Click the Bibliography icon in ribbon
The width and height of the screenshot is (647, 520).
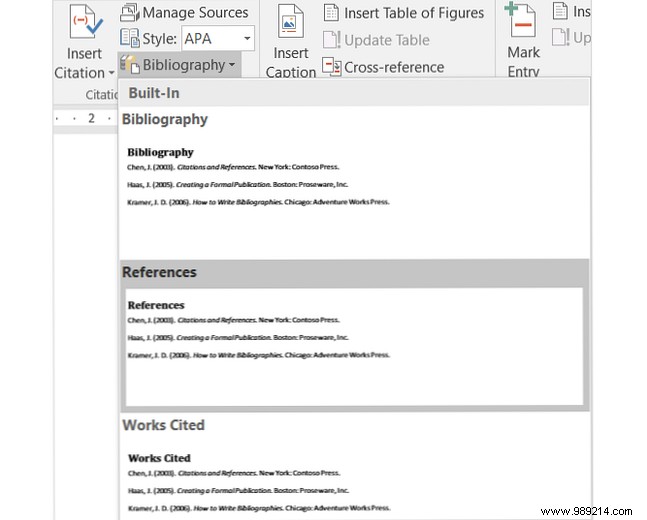coord(130,65)
